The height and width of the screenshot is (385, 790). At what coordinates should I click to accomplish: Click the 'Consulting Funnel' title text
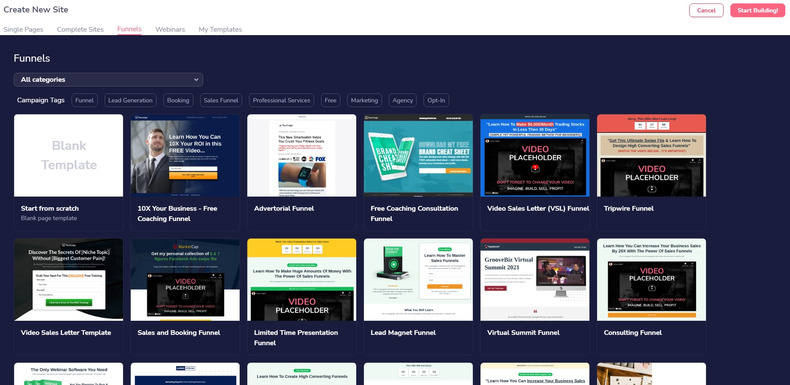[x=633, y=333]
